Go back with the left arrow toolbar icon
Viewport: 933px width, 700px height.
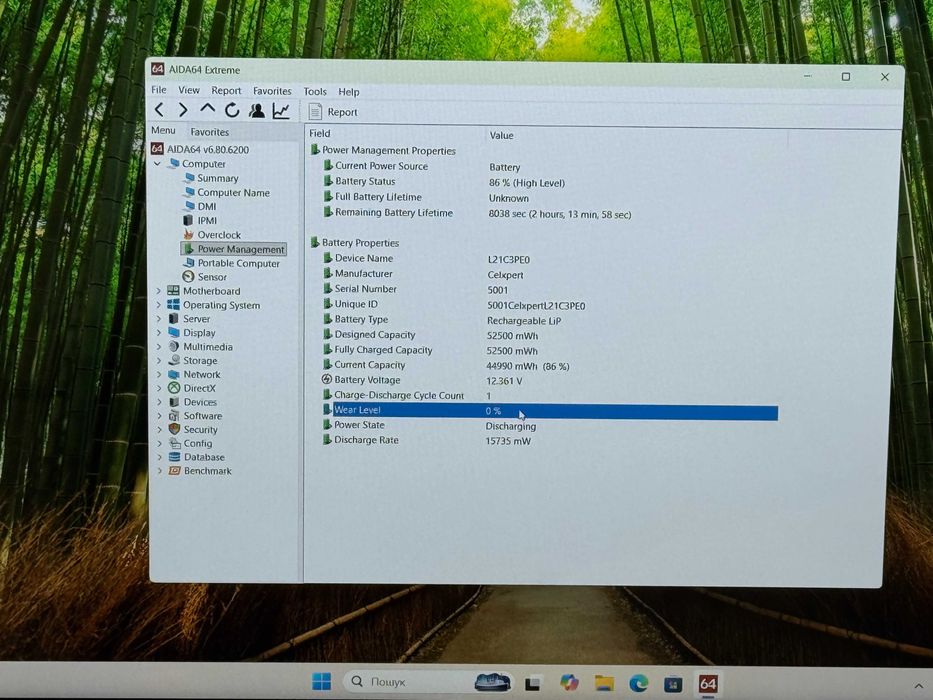159,110
